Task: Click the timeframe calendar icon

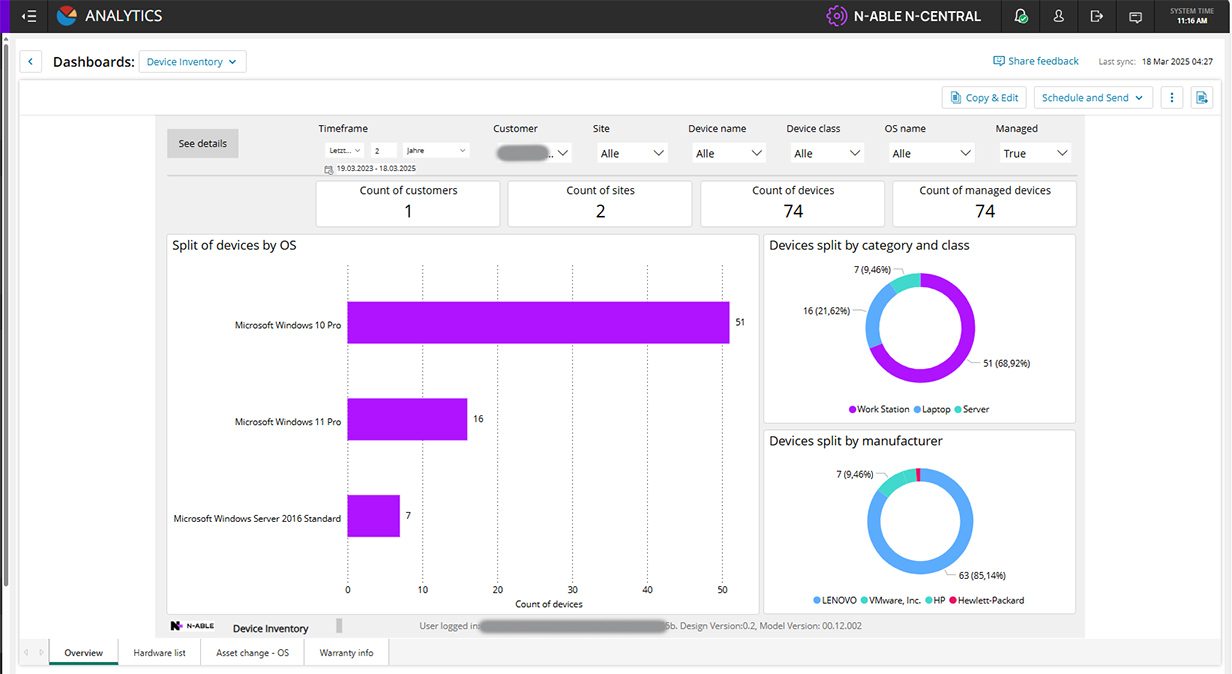Action: [329, 170]
